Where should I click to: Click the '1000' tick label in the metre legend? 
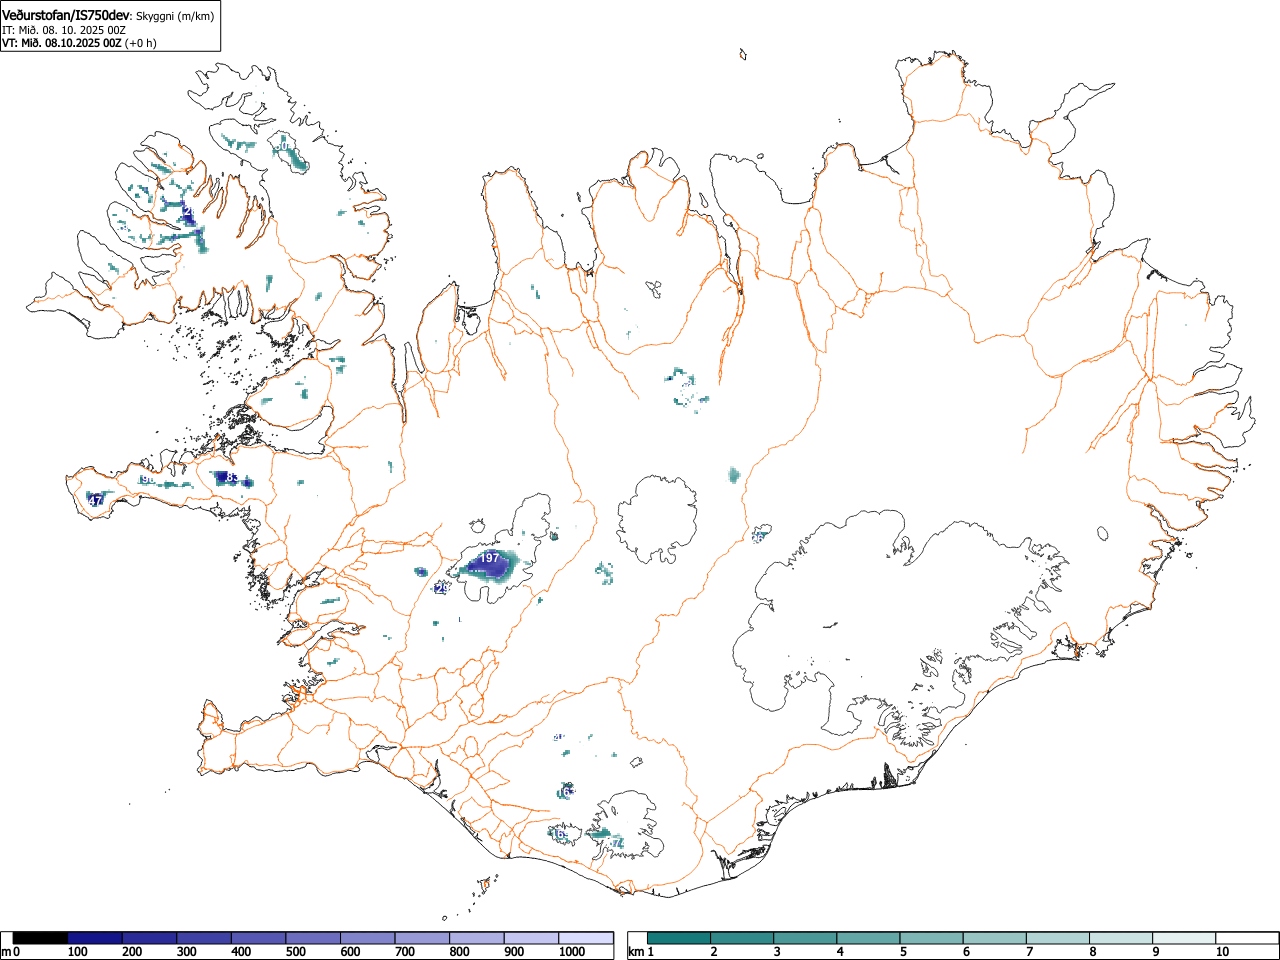point(572,952)
